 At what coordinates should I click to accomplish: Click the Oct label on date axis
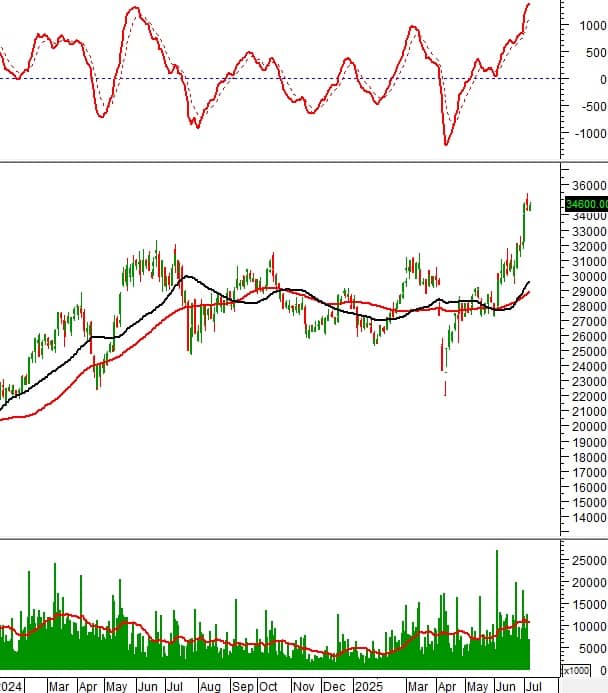pyautogui.click(x=268, y=686)
